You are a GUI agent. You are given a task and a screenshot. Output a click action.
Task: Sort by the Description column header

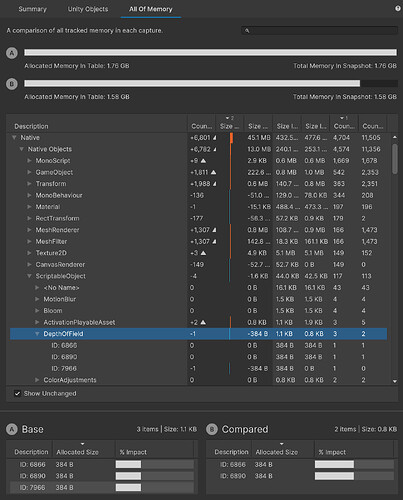pyautogui.click(x=31, y=126)
